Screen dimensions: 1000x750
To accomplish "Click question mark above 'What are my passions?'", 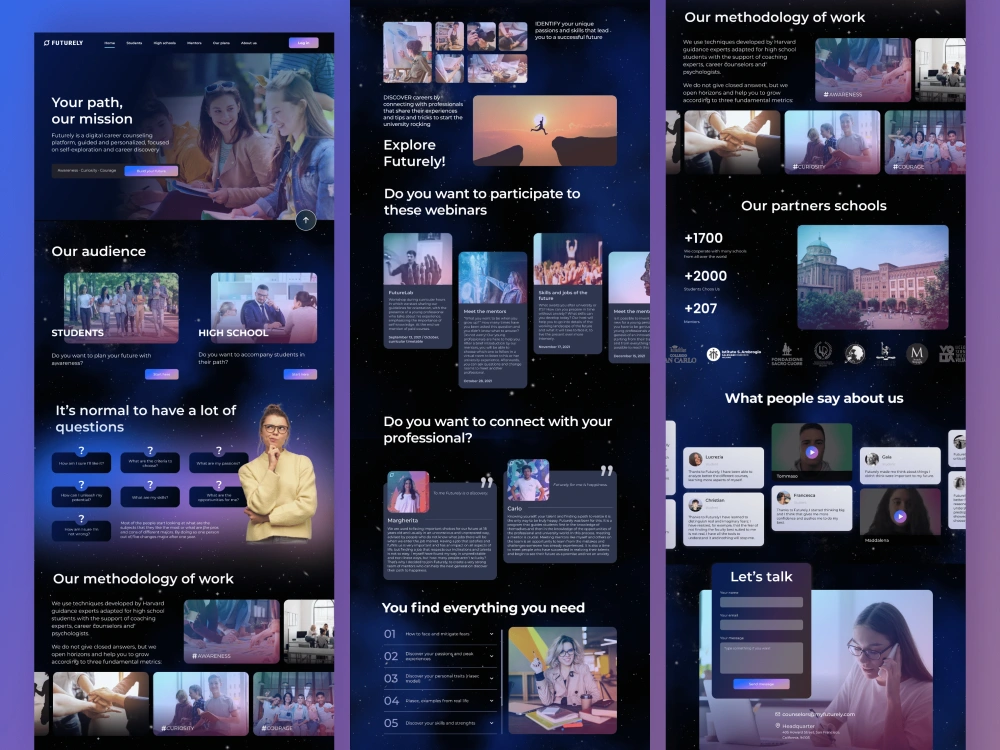I will pyautogui.click(x=219, y=450).
